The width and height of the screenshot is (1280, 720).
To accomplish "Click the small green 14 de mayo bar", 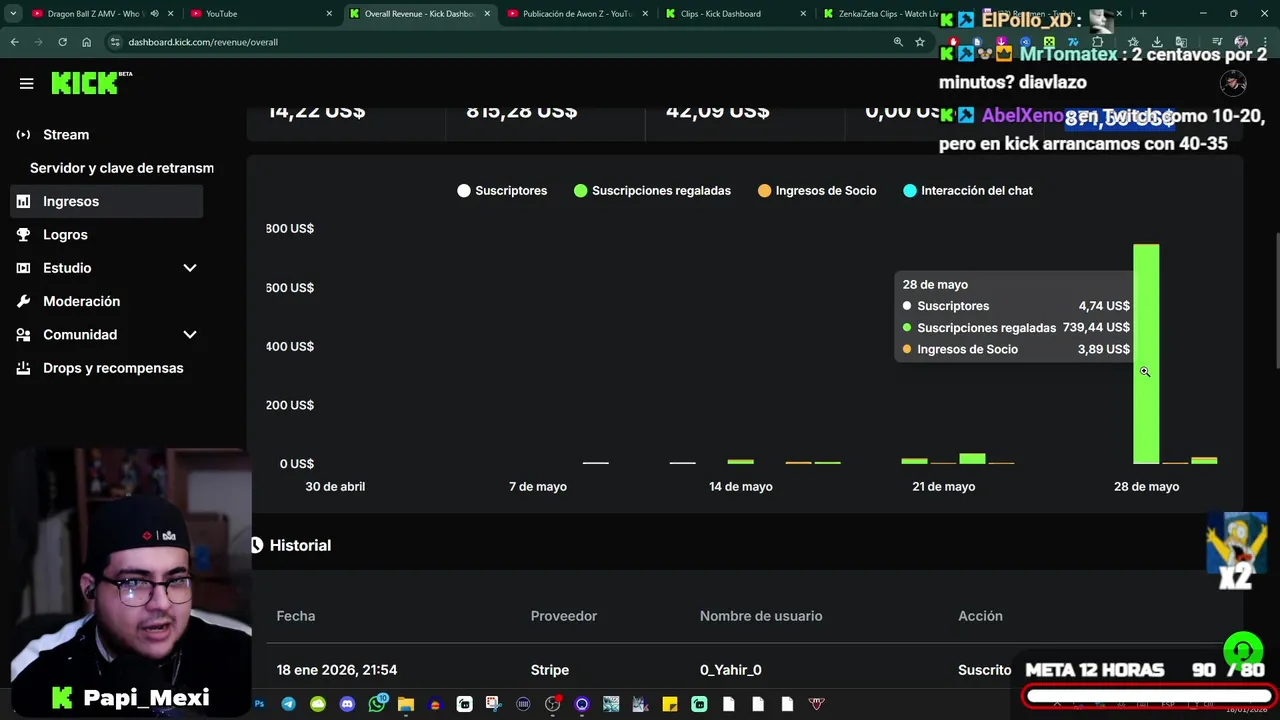I will coord(740,461).
